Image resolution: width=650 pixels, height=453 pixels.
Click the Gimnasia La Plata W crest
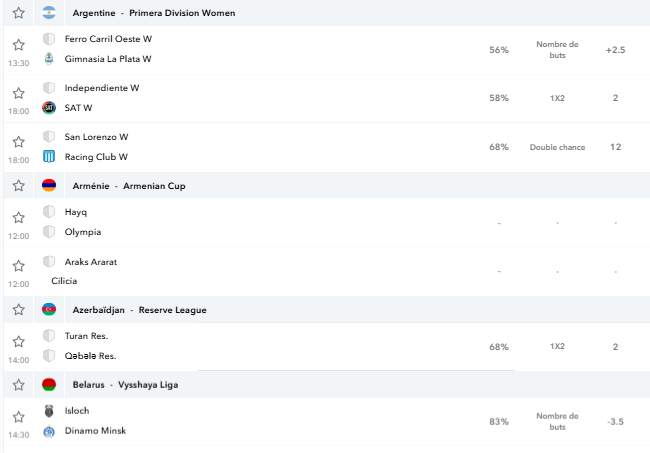[x=49, y=59]
